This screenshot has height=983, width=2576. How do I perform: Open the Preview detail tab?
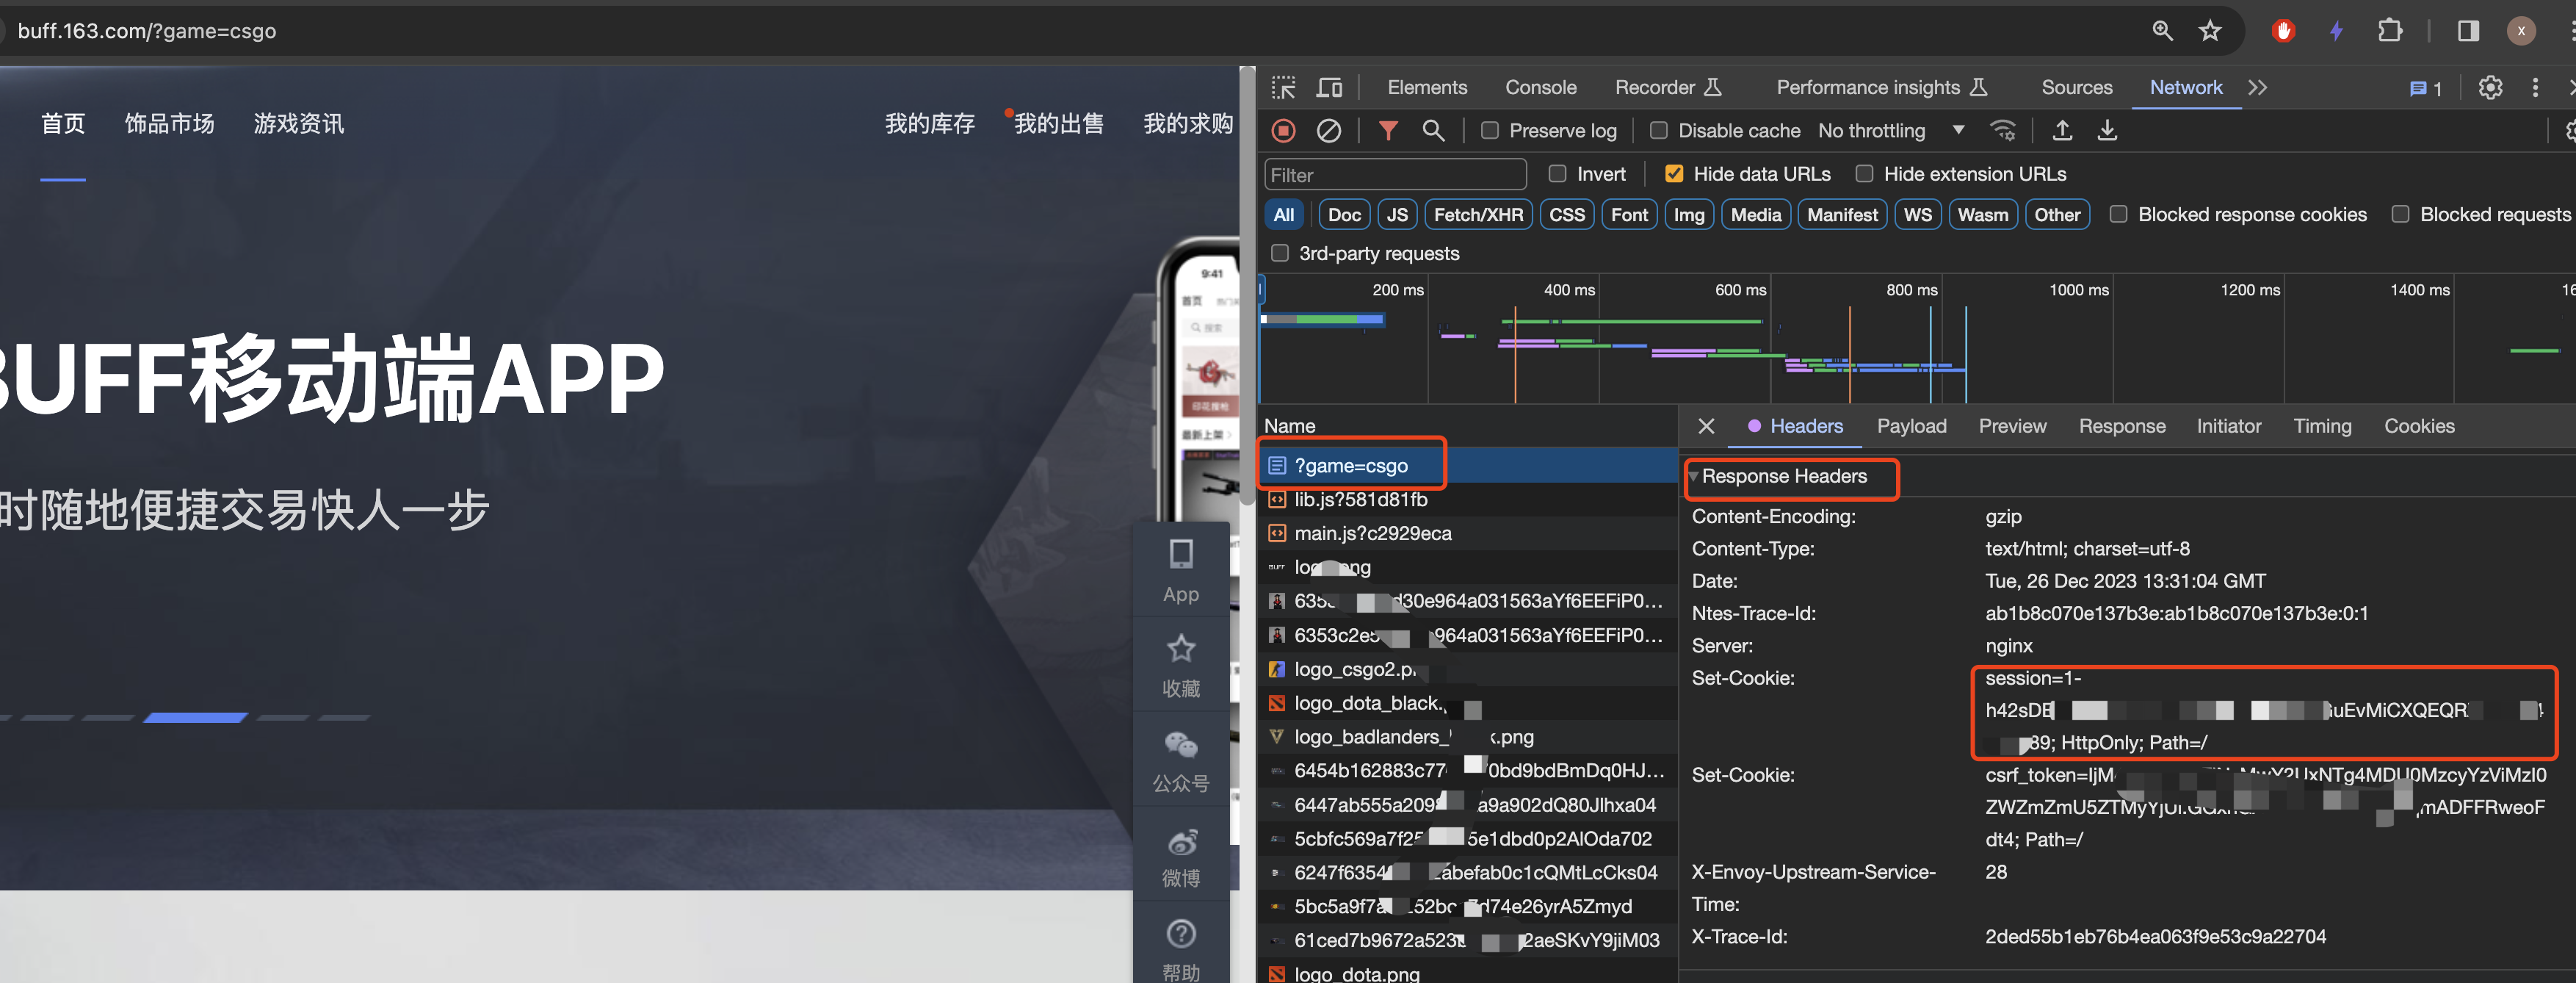(2012, 426)
